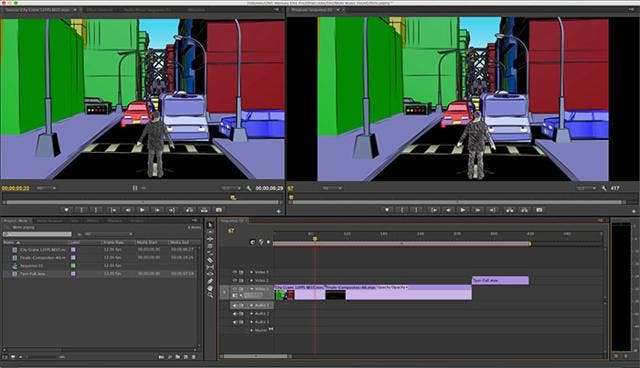Mute the Audio 2 track output
This screenshot has height=368, width=640.
[235, 314]
